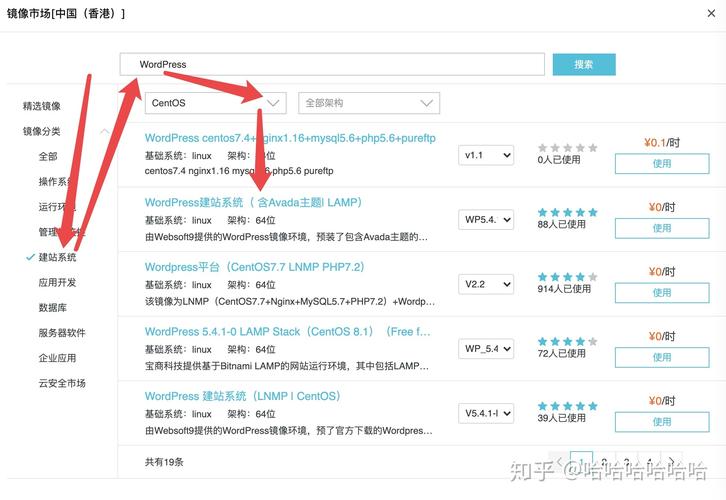
Task: Select the 云安全市场 category
Action: pos(62,383)
